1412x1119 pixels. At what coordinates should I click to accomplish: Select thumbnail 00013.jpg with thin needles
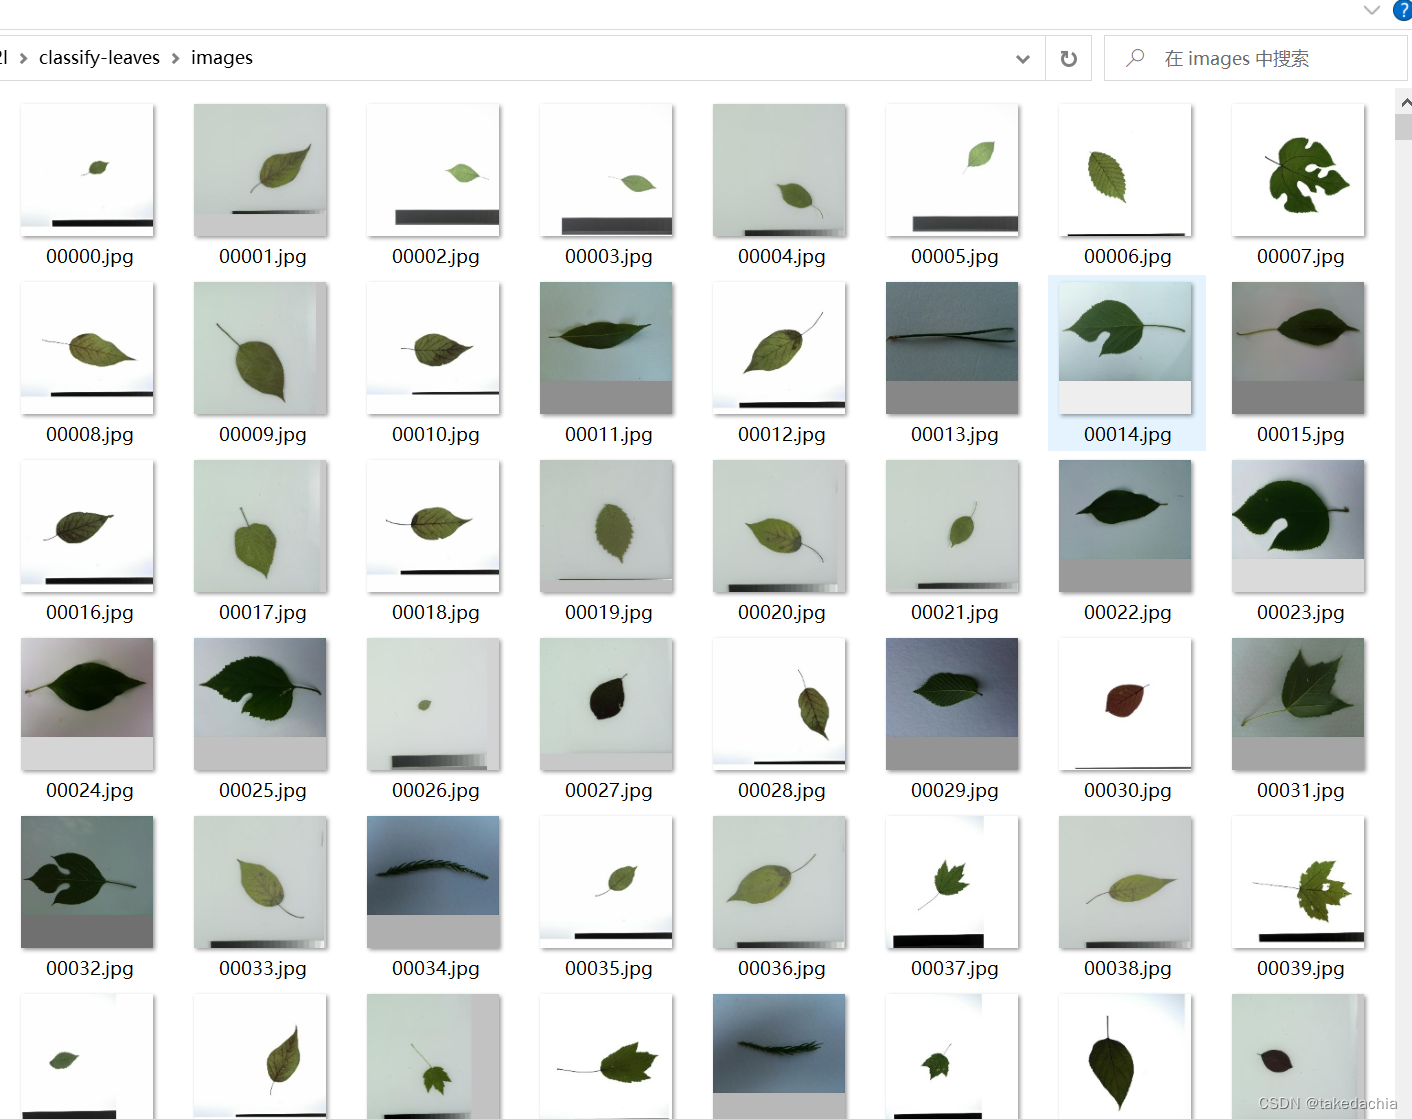[952, 347]
